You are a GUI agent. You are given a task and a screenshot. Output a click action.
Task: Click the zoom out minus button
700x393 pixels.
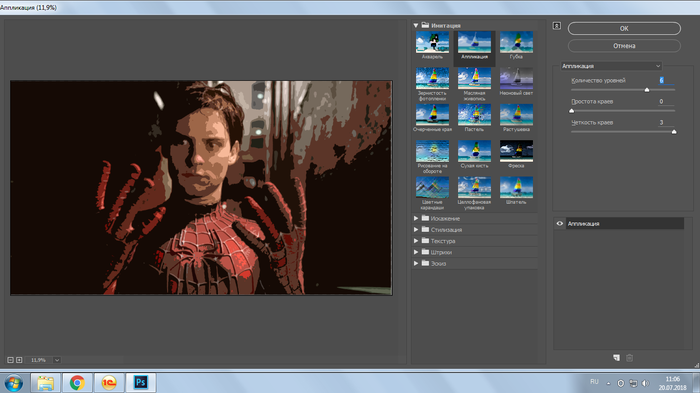[10, 360]
